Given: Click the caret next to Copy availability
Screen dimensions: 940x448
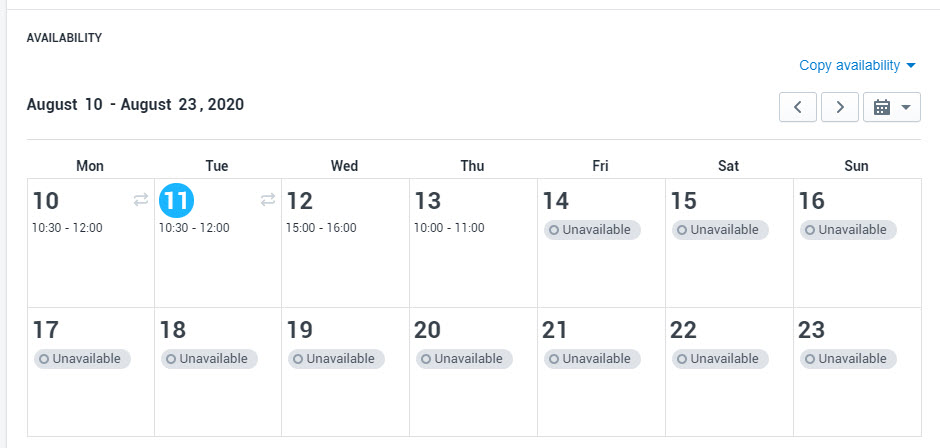Looking at the screenshot, I should click(x=911, y=65).
